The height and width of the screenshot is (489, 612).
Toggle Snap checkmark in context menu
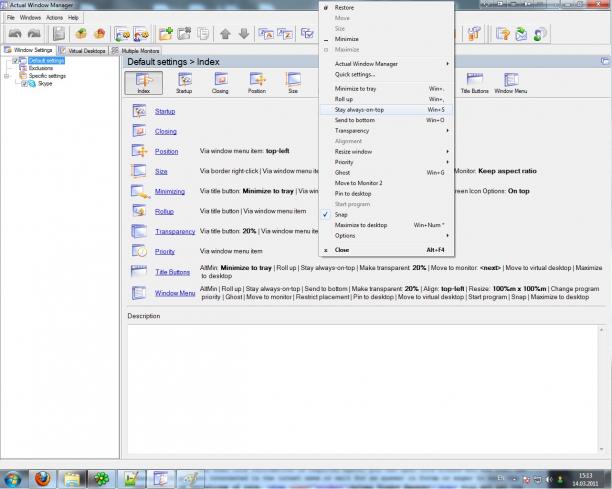326,214
